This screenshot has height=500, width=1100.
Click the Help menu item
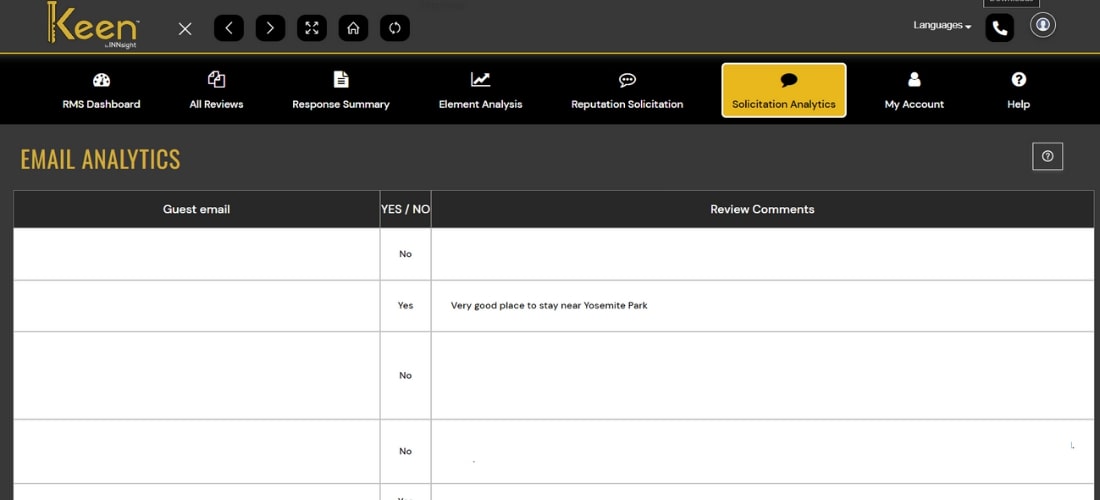[1018, 90]
